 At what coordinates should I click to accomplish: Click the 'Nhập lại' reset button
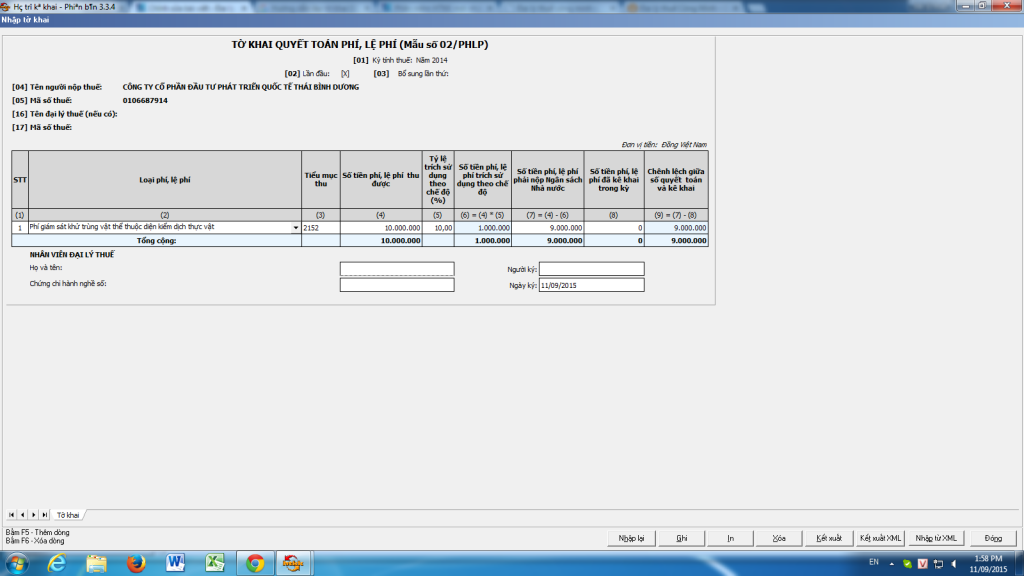[631, 538]
